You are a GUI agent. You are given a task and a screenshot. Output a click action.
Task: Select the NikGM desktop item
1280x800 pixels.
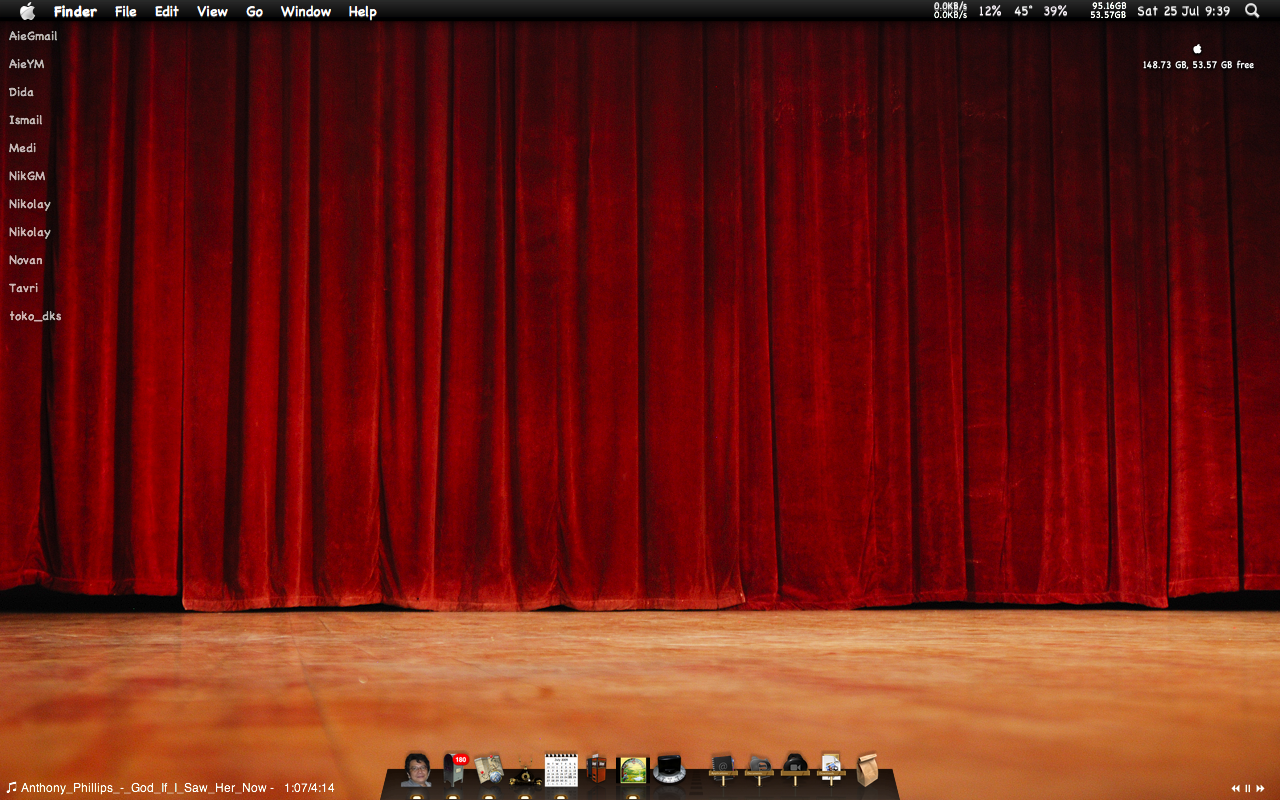point(27,176)
